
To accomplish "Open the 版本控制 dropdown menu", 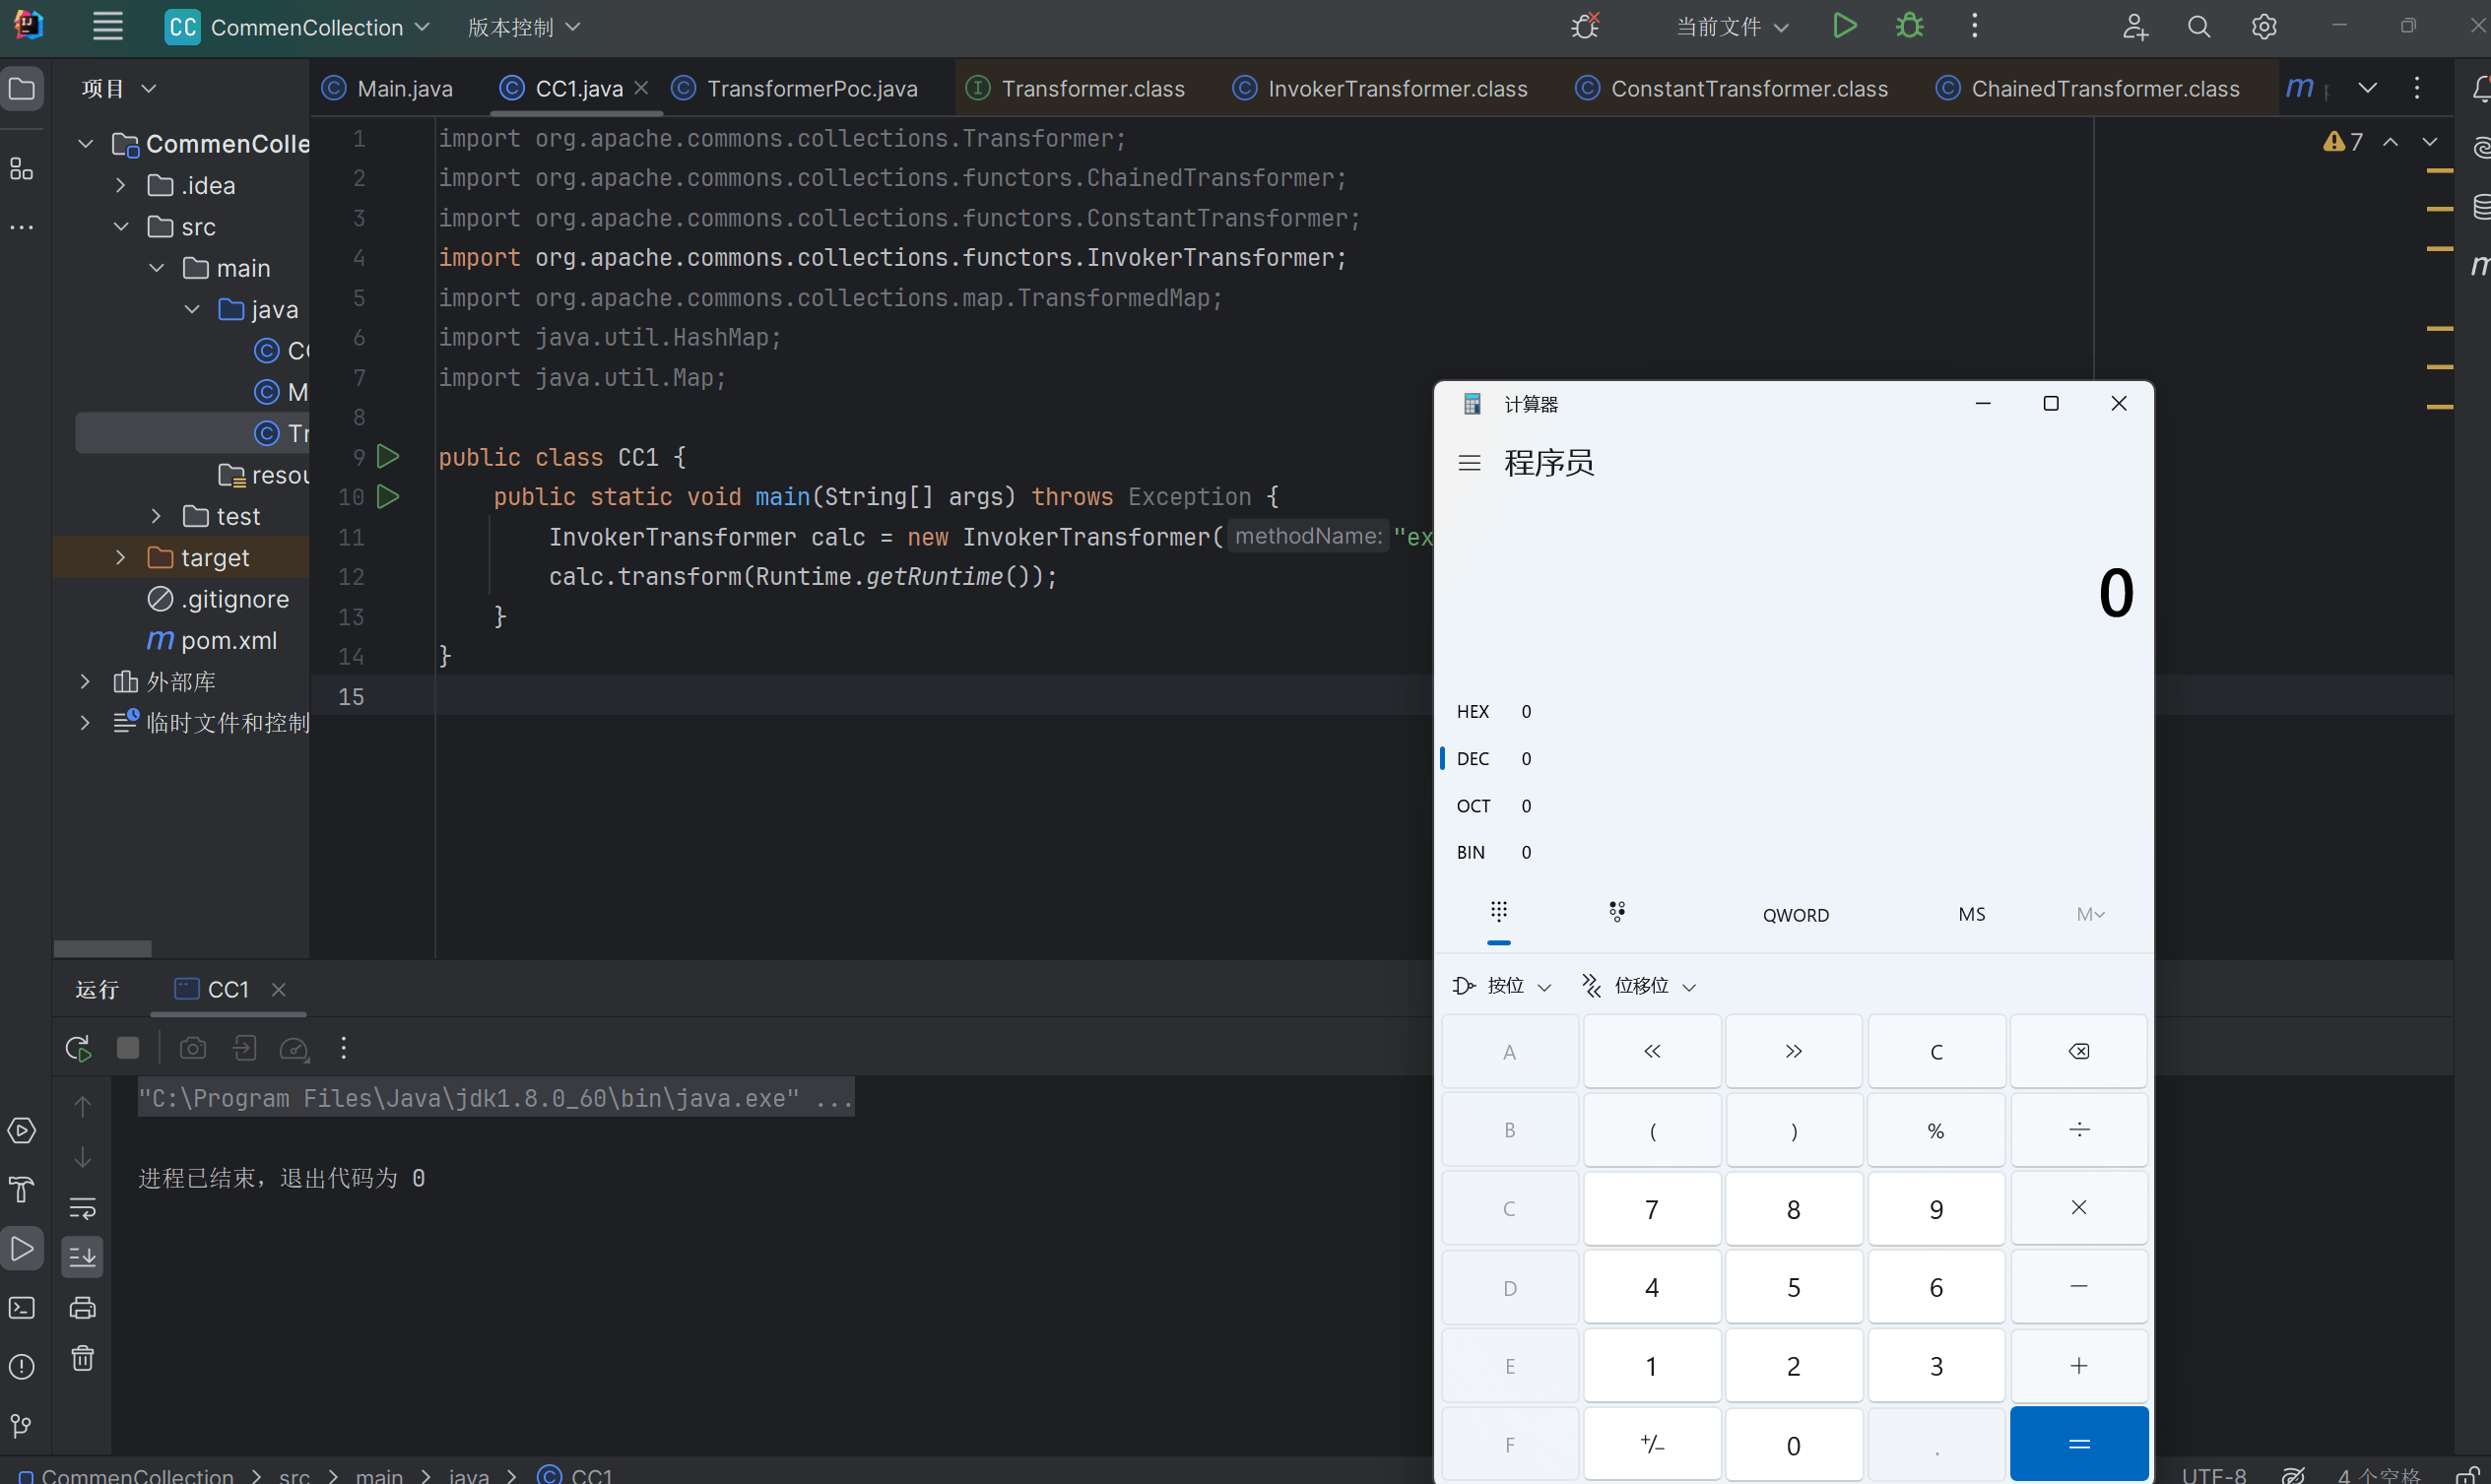I will coord(523,27).
